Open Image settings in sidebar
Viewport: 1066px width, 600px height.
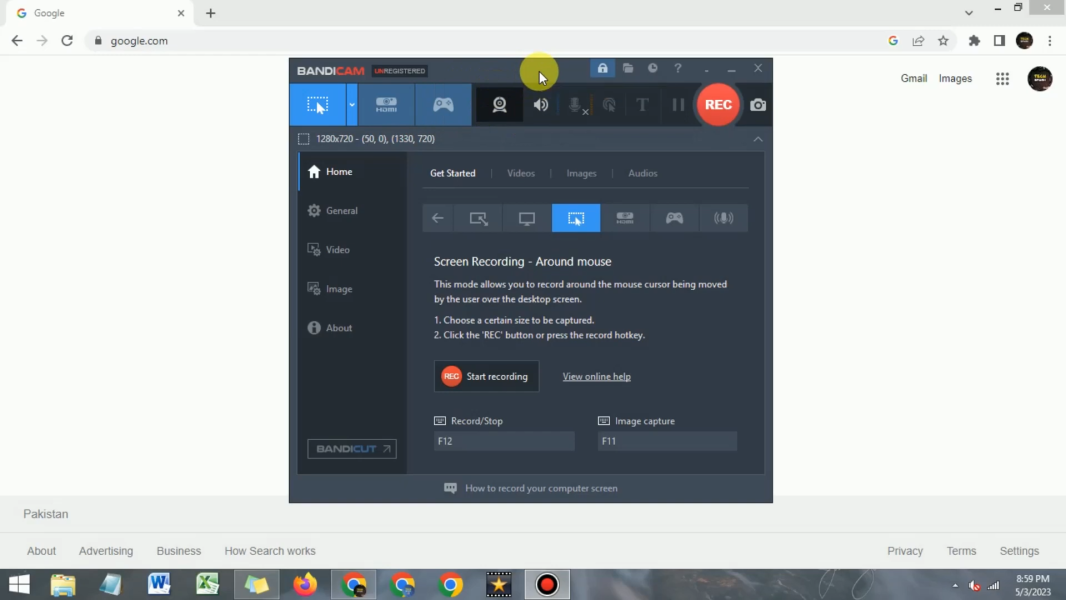pyautogui.click(x=352, y=289)
